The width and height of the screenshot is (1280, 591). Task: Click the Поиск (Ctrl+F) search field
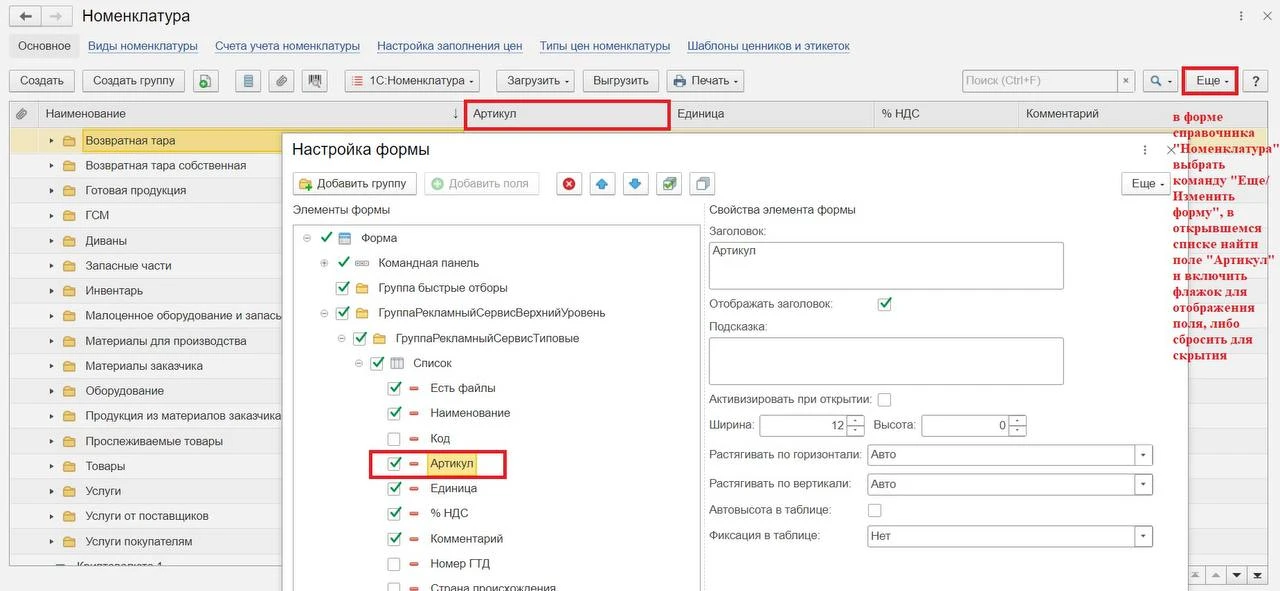1040,81
